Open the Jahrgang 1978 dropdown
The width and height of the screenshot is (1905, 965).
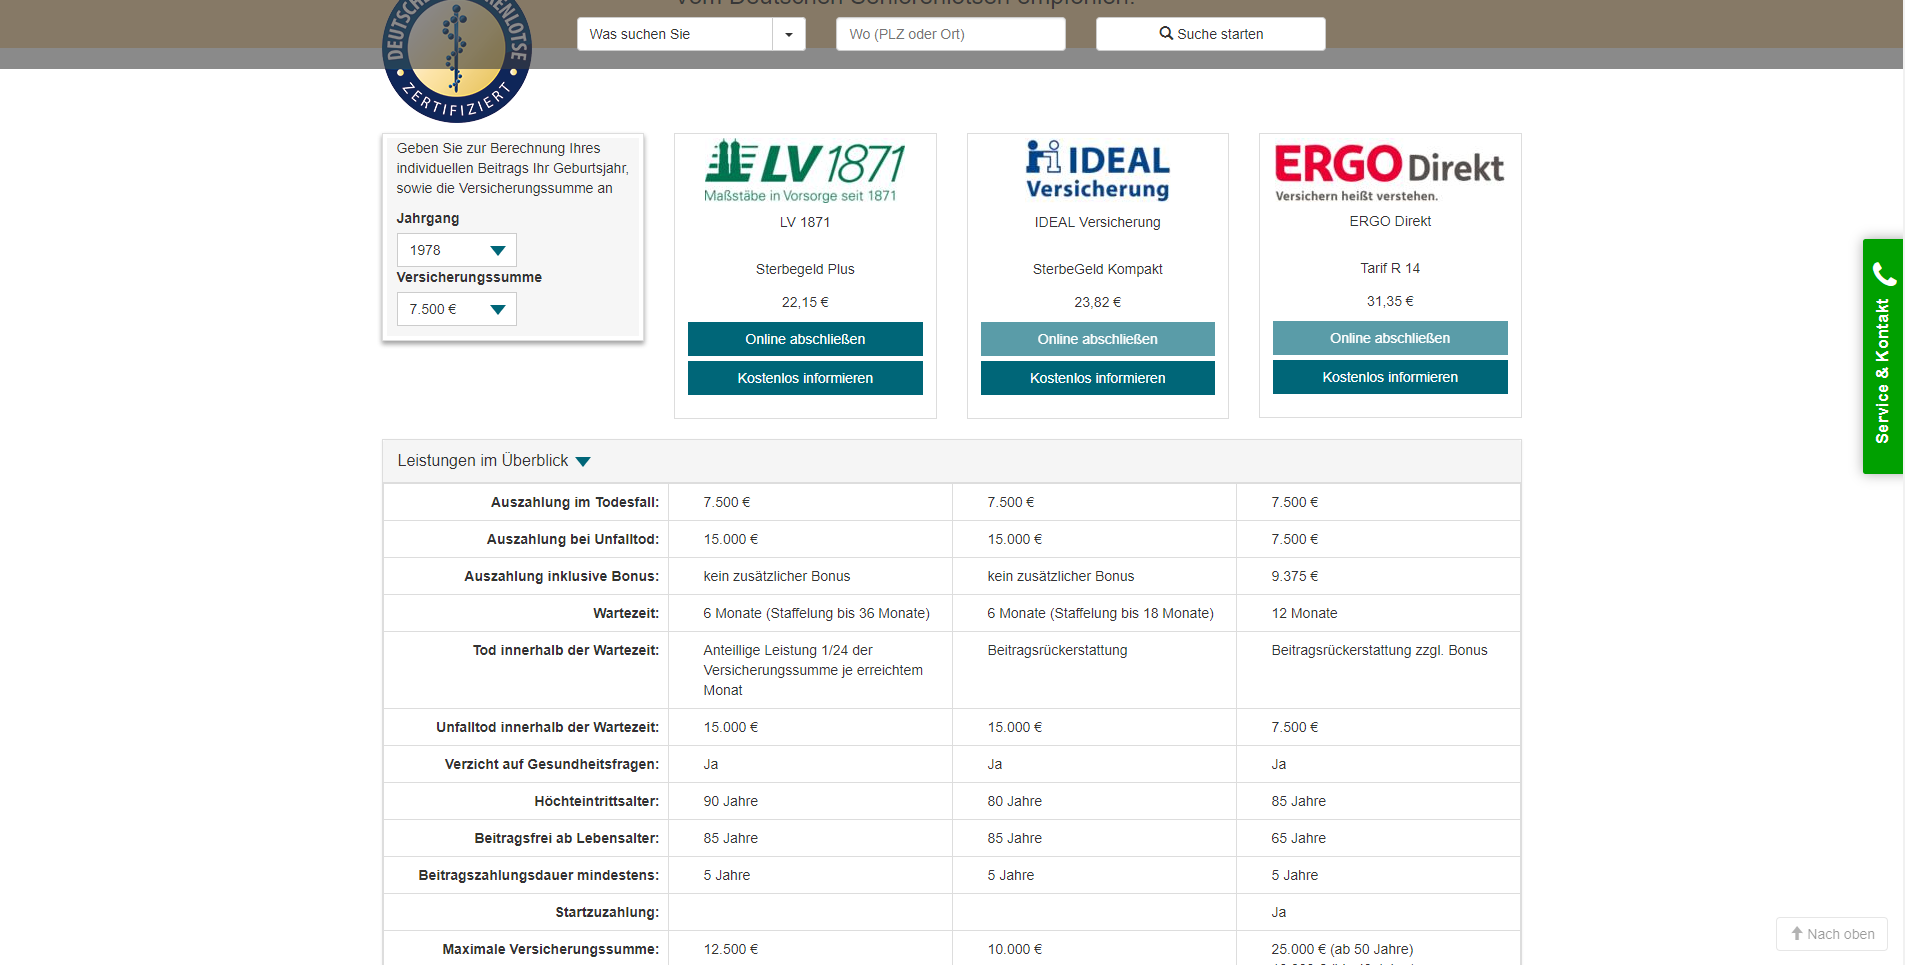coord(457,250)
